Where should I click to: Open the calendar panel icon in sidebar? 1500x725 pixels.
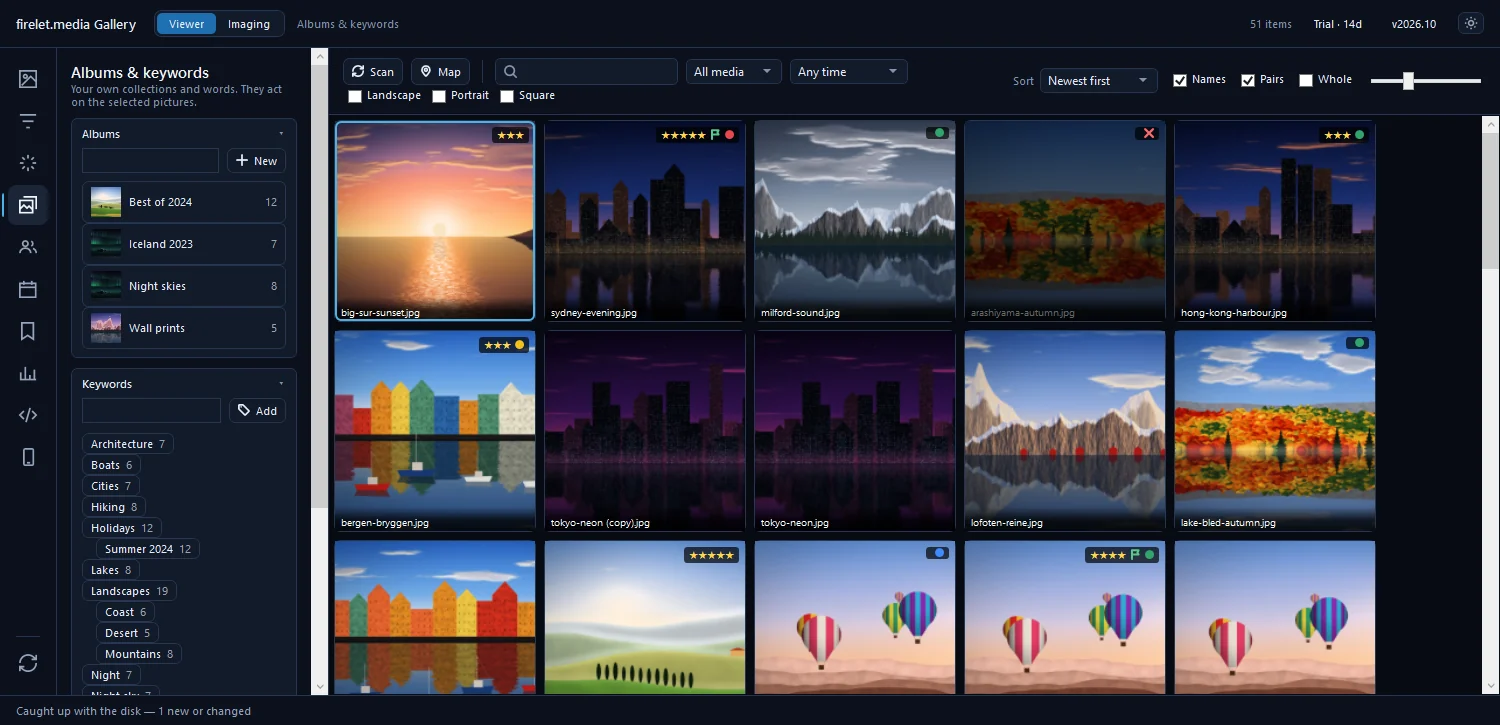tap(28, 289)
